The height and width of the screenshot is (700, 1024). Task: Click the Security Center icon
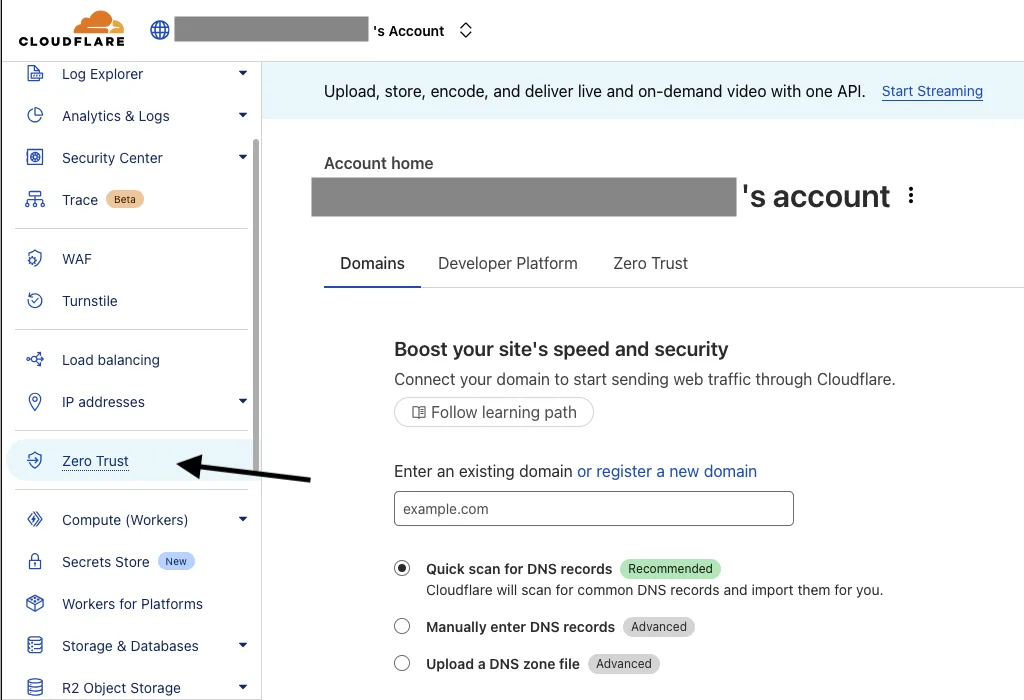point(35,157)
